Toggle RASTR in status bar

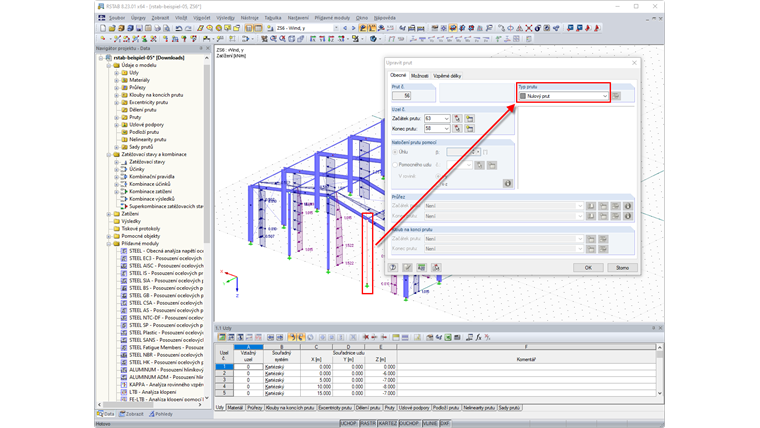tap(368, 424)
